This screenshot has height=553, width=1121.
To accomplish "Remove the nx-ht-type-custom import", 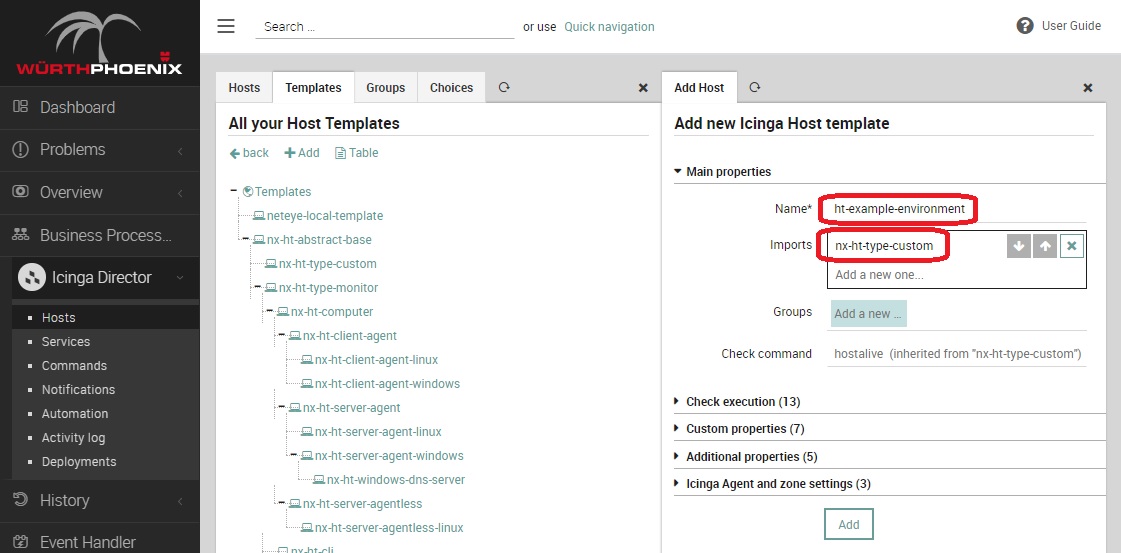I will point(1072,246).
